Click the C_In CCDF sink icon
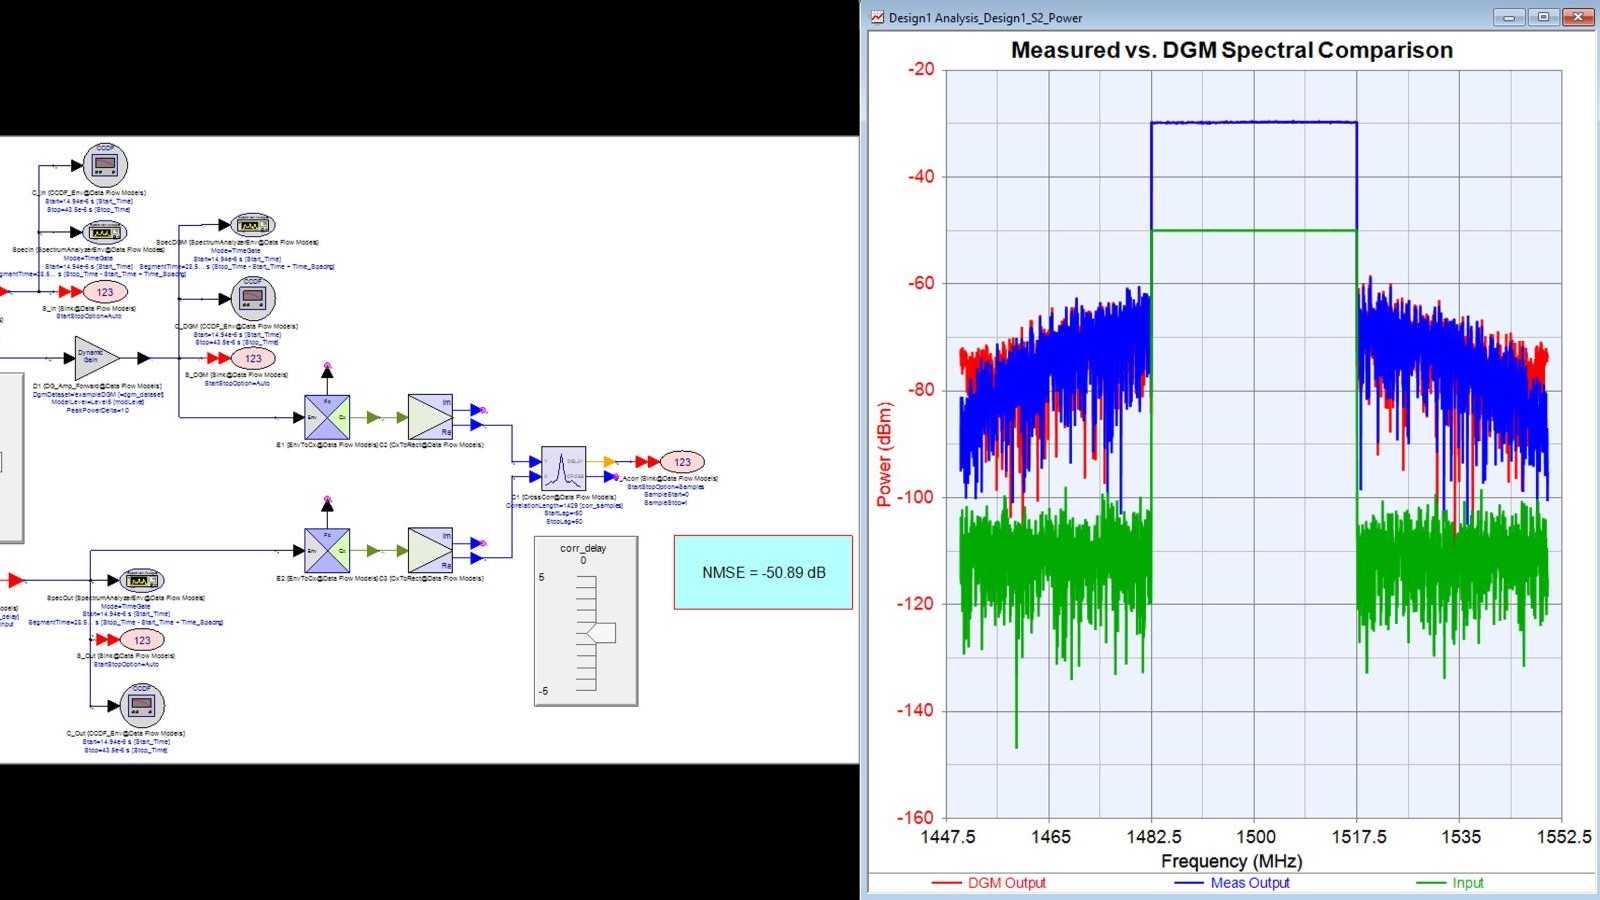The height and width of the screenshot is (900, 1600). point(105,165)
